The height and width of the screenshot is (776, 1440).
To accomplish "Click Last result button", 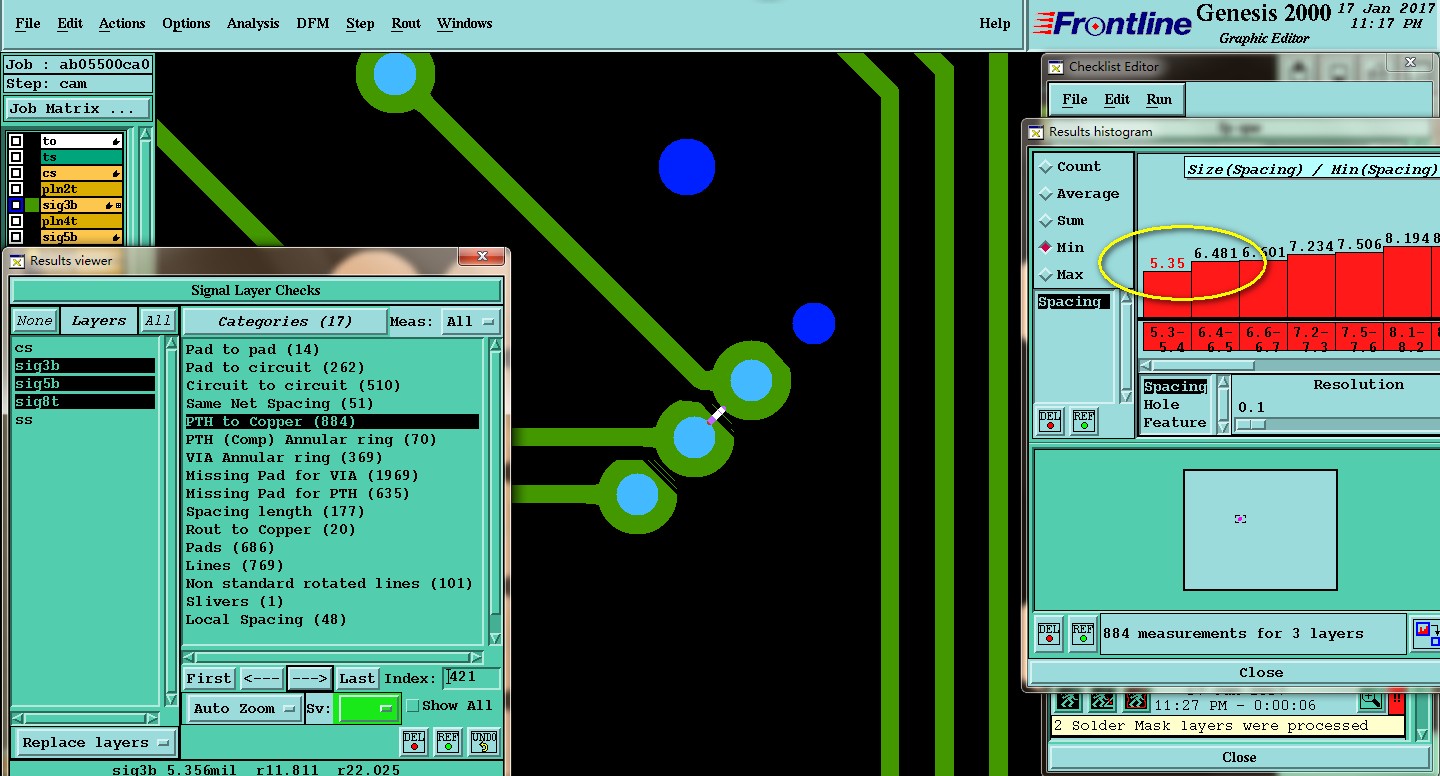I will [357, 678].
